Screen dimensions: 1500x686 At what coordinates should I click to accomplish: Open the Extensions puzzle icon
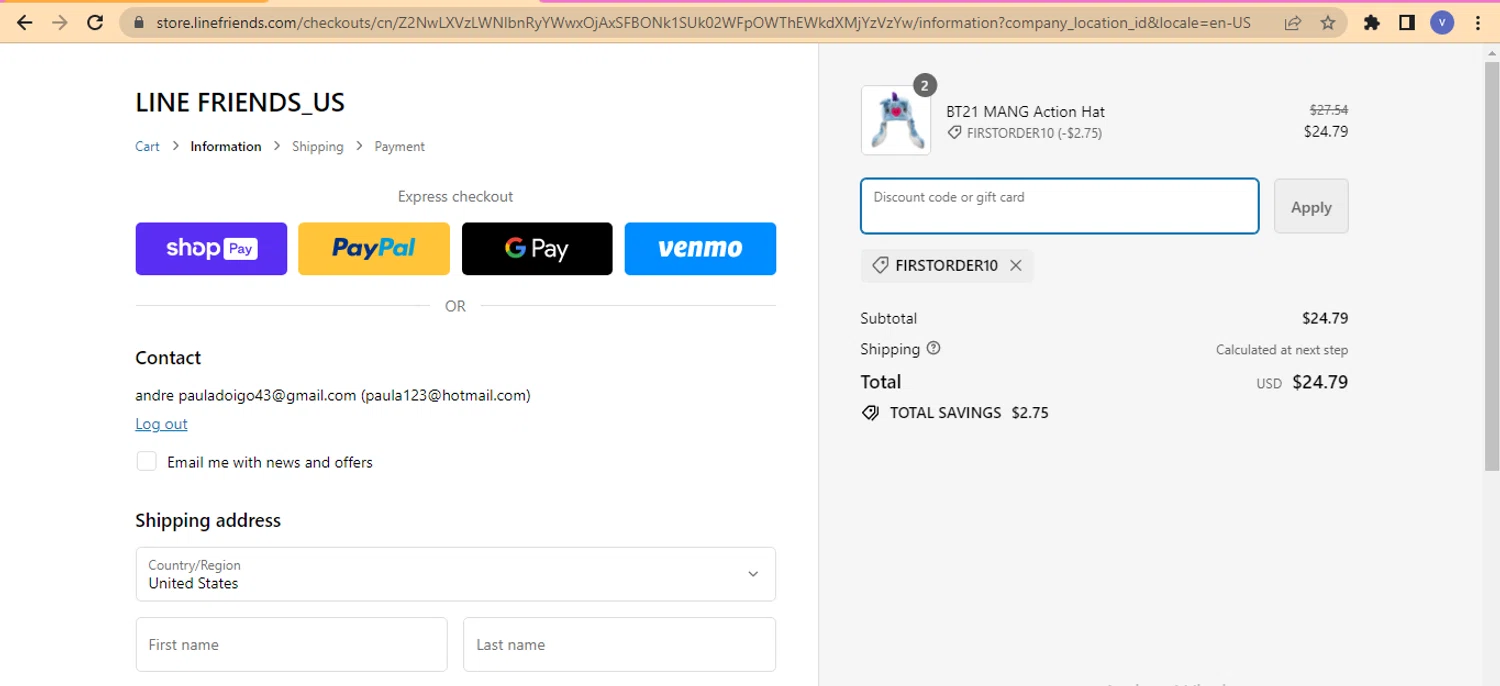coord(1372,23)
